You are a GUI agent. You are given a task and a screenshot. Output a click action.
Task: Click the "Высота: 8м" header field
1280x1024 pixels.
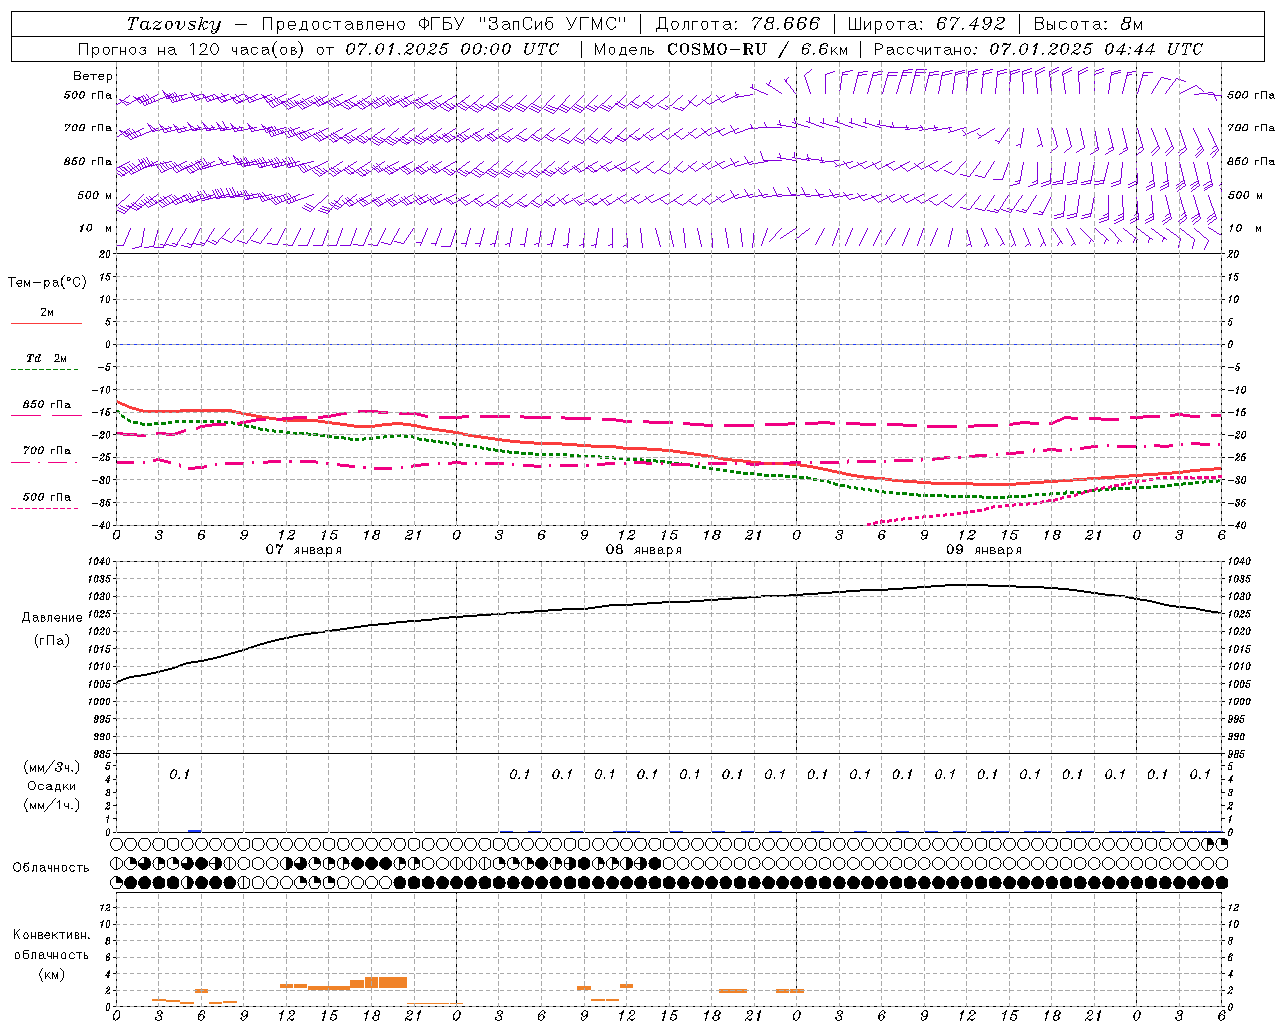(1088, 24)
